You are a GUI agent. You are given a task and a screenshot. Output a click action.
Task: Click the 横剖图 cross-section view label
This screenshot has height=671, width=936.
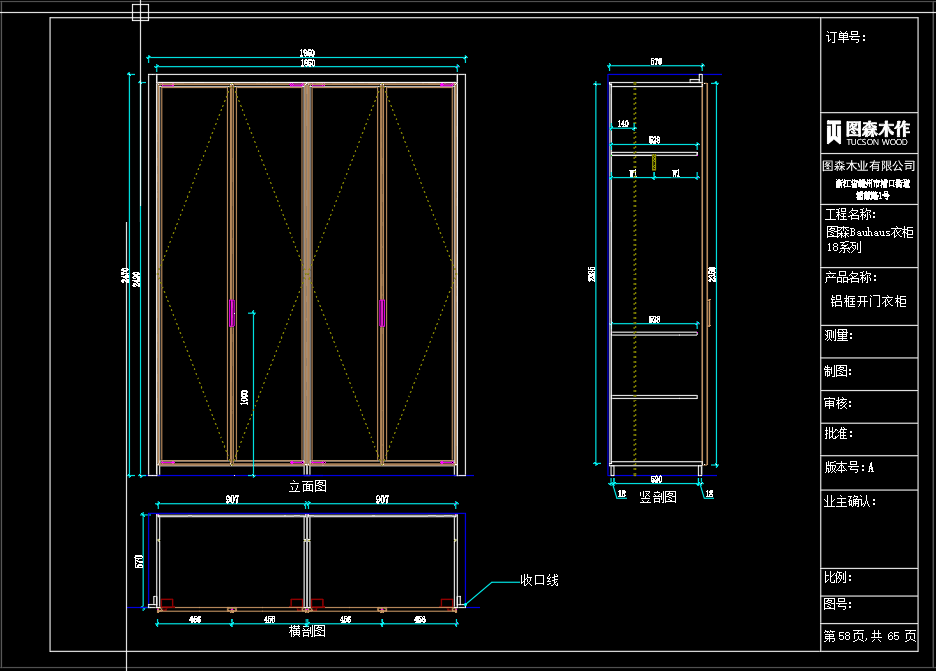pyautogui.click(x=307, y=631)
